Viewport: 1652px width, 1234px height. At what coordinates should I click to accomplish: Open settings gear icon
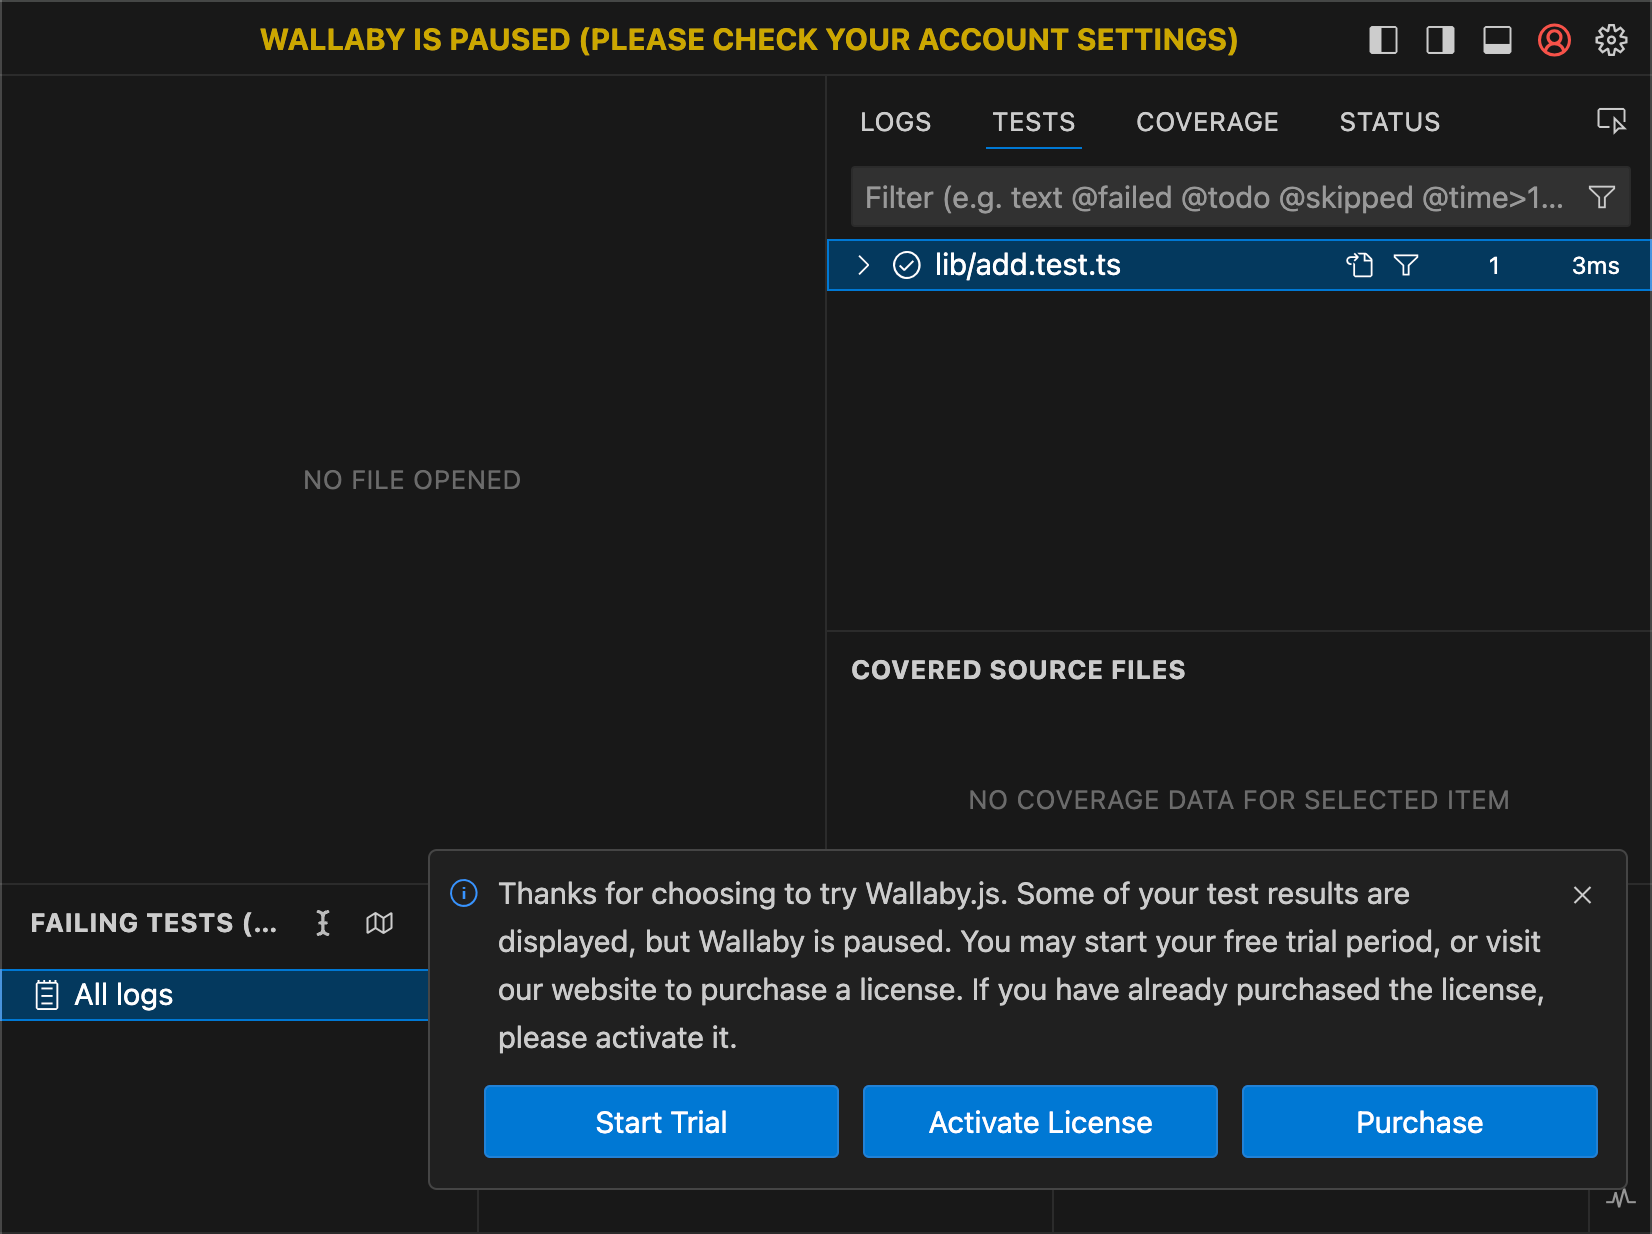click(1611, 40)
